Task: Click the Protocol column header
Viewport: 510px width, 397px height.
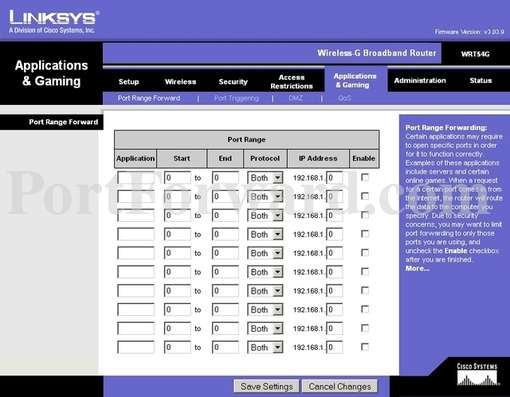Action: pyautogui.click(x=265, y=158)
